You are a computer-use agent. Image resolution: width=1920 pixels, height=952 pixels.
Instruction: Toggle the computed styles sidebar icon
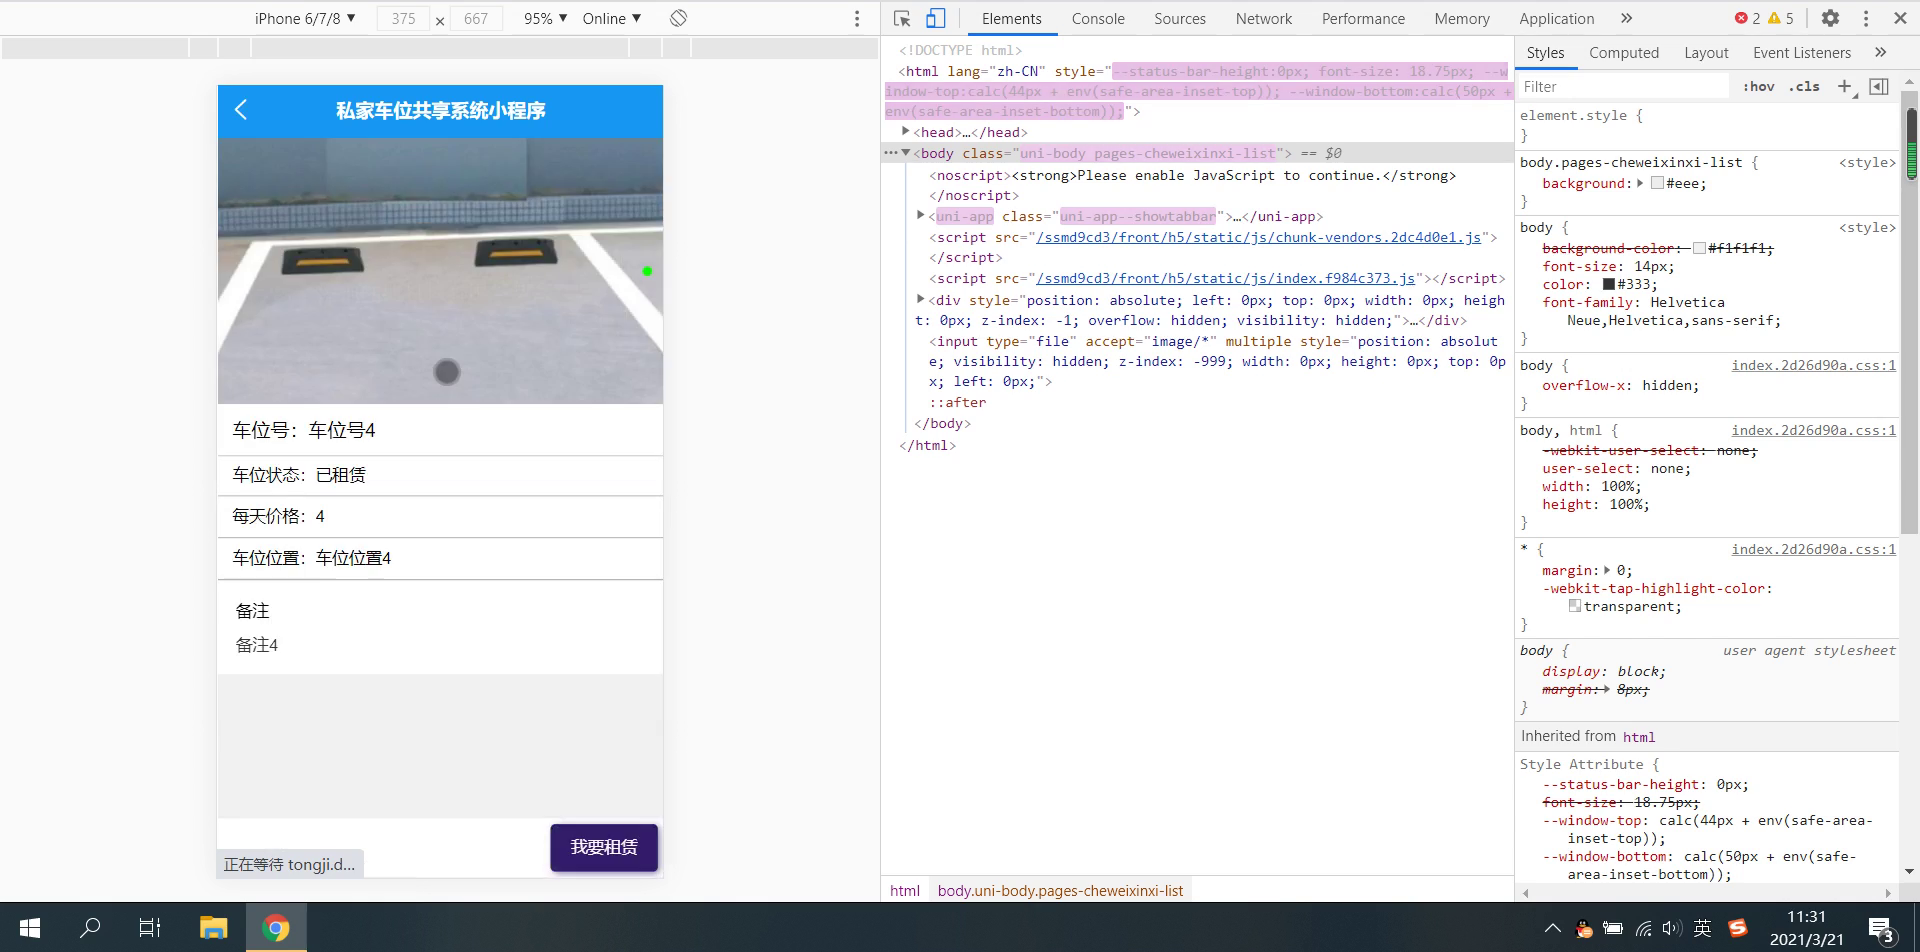(x=1879, y=87)
